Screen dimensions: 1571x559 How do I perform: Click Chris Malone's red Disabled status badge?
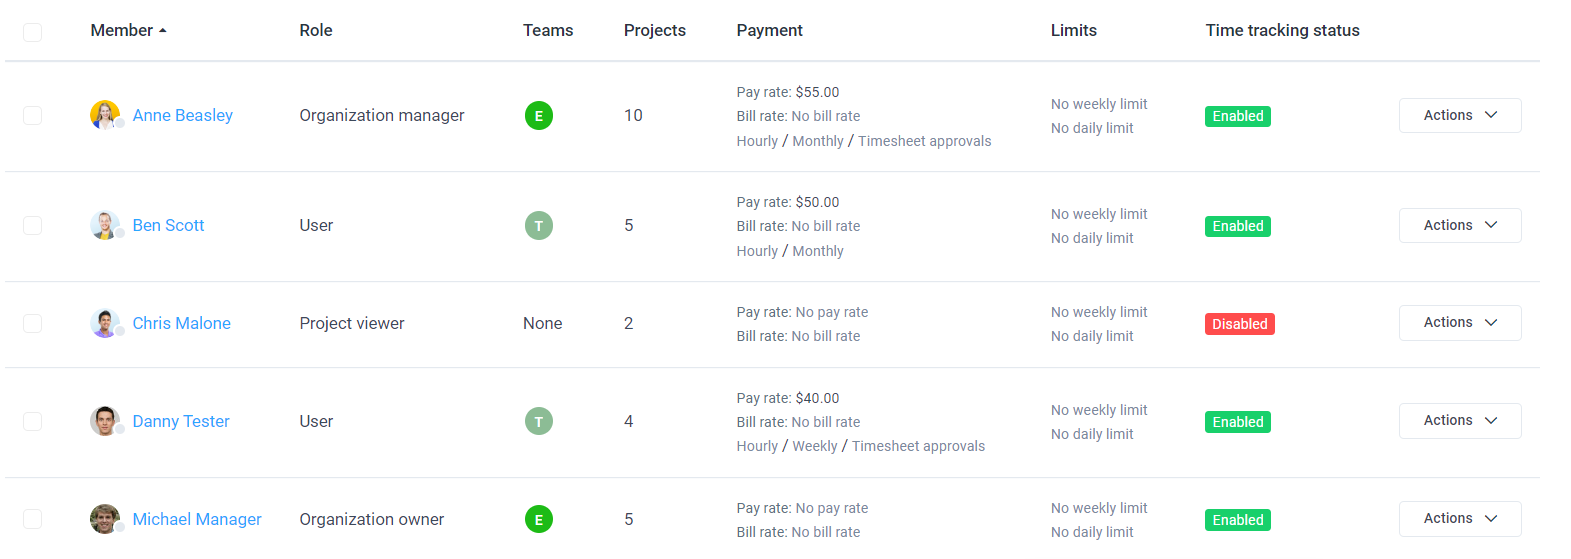1239,324
